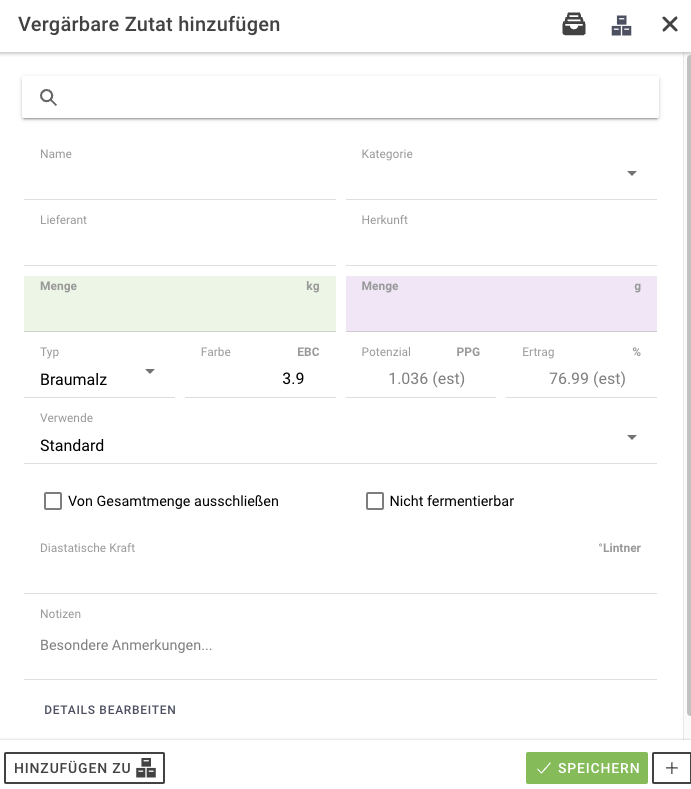Open the inventory box icon in header
The height and width of the screenshot is (789, 691).
click(574, 25)
